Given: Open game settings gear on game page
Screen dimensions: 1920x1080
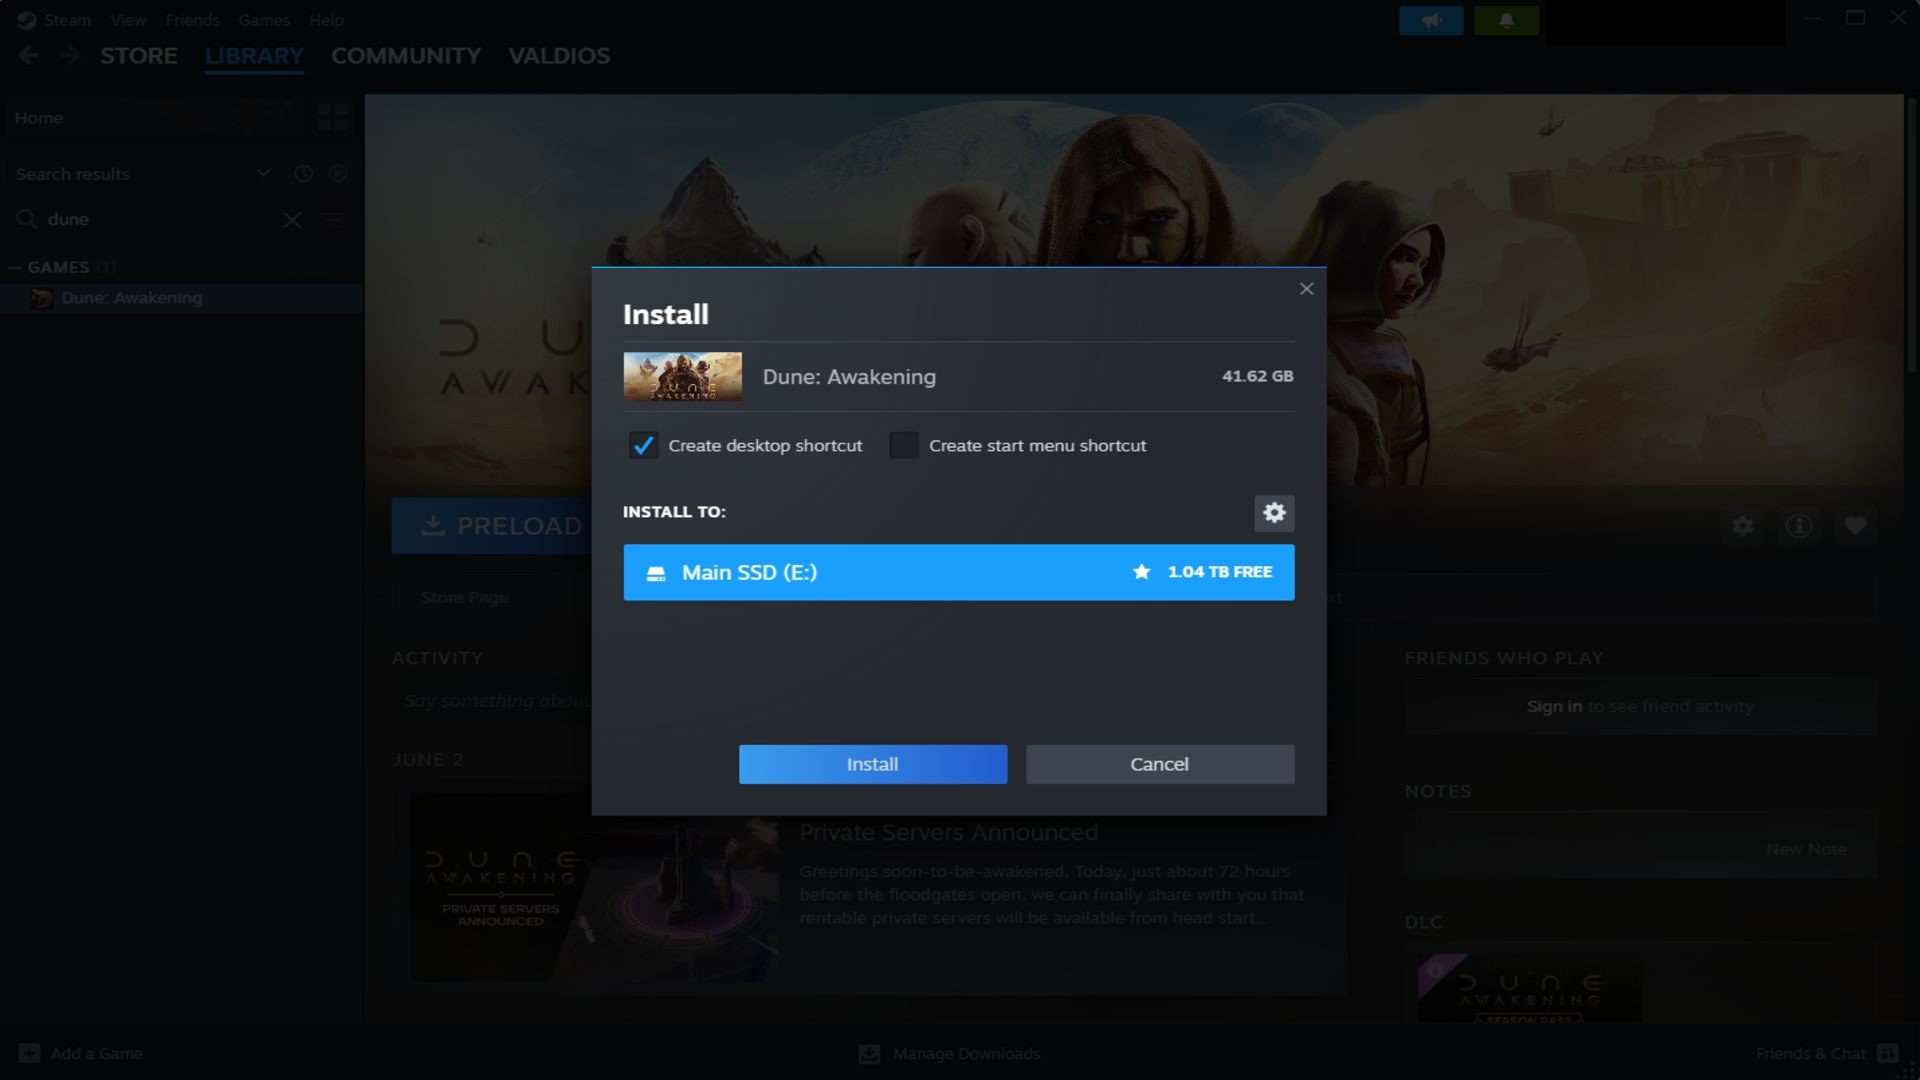Looking at the screenshot, I should (1743, 526).
